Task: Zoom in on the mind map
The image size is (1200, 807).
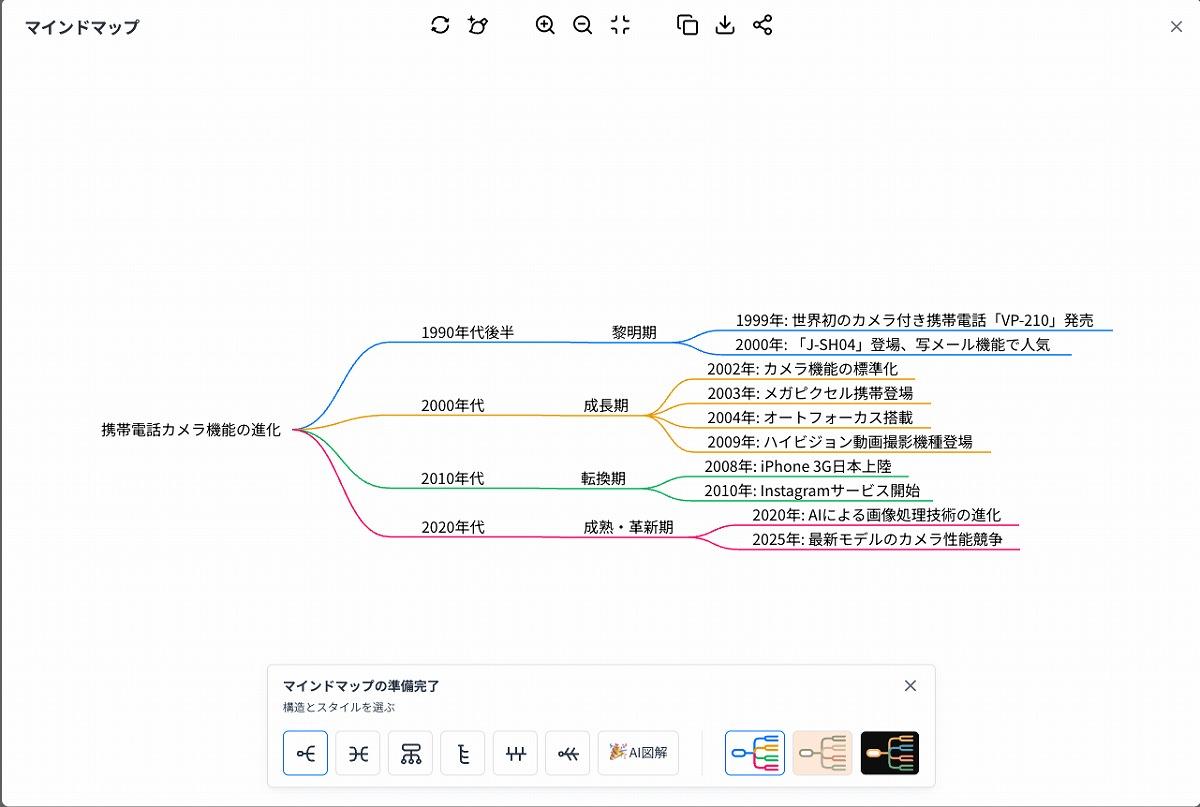Action: tap(545, 26)
